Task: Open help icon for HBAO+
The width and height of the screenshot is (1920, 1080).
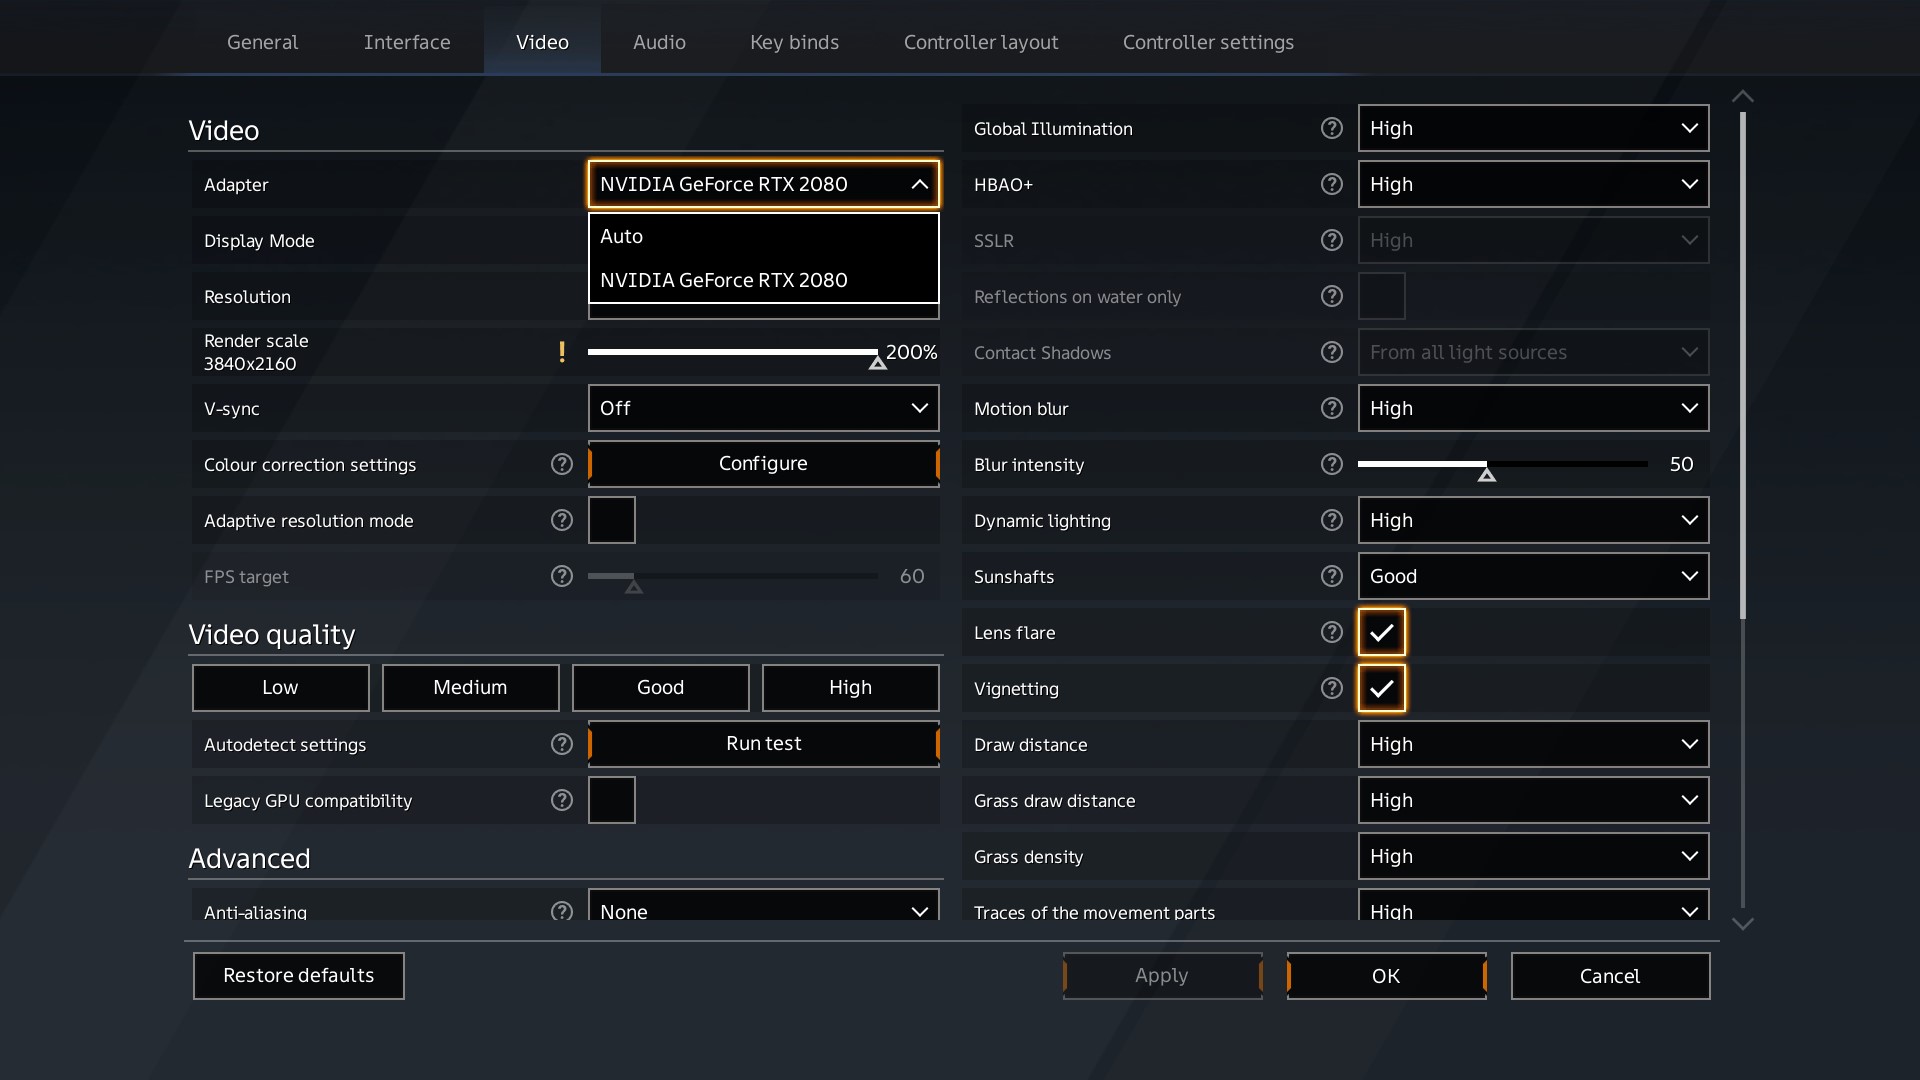Action: 1331,184
